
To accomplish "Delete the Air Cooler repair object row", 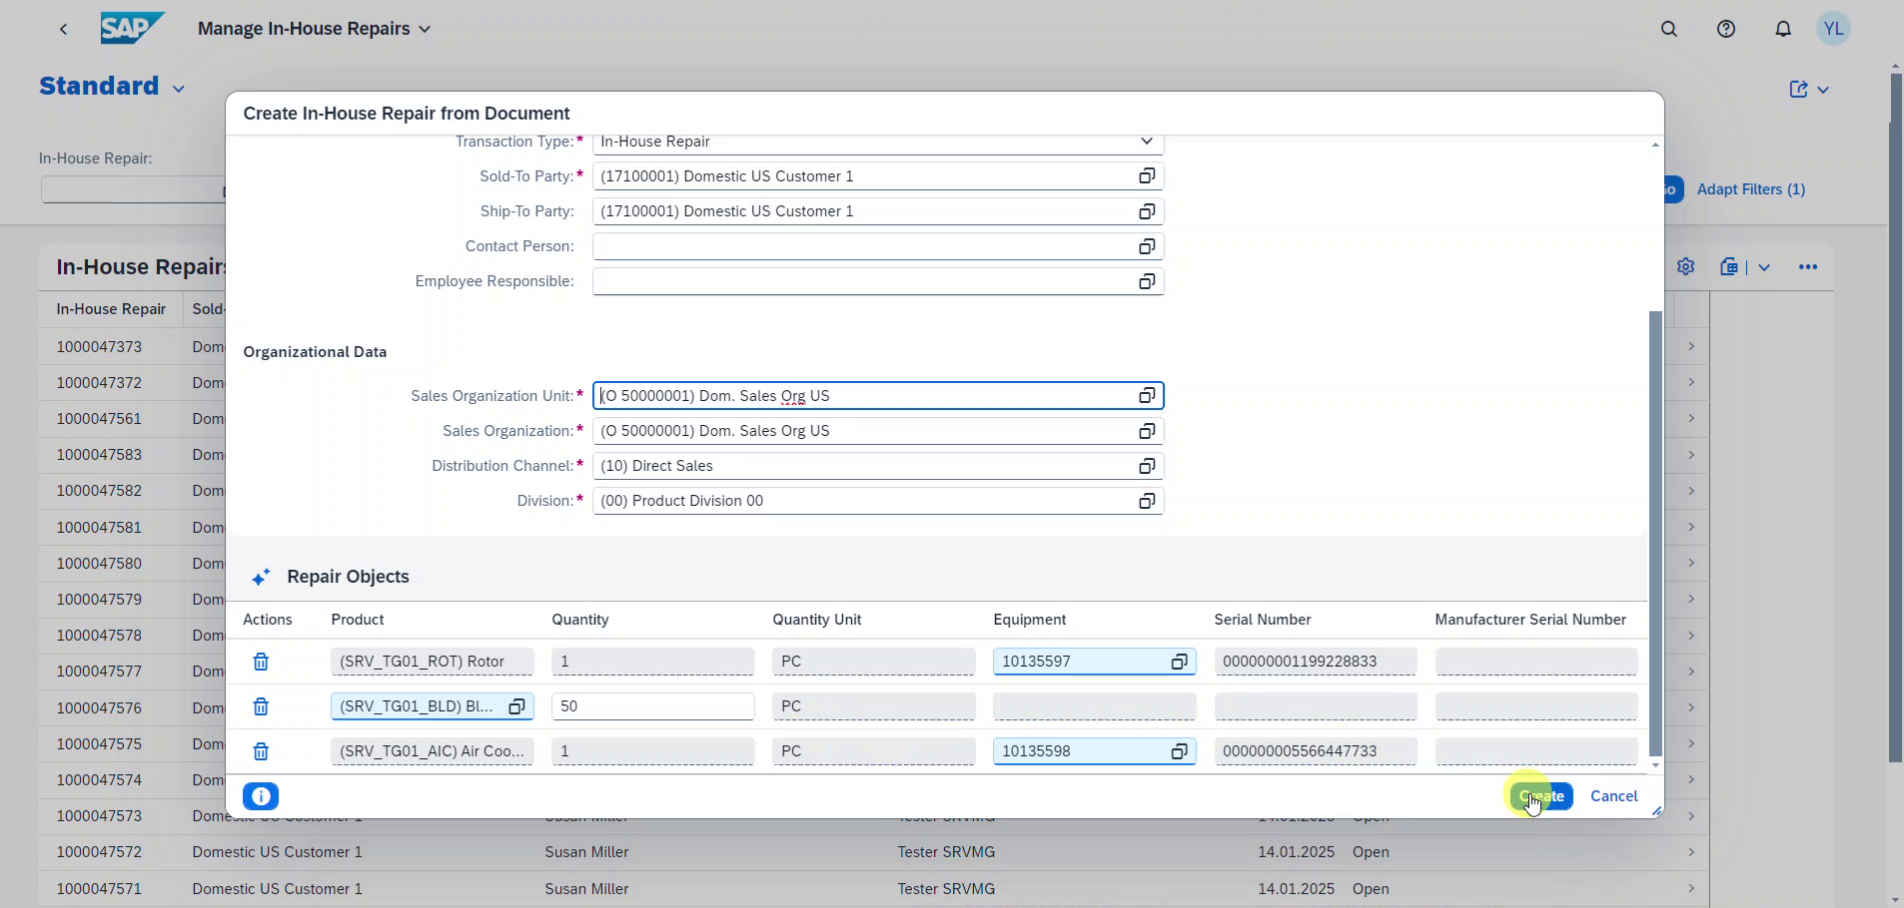I will pyautogui.click(x=261, y=751).
